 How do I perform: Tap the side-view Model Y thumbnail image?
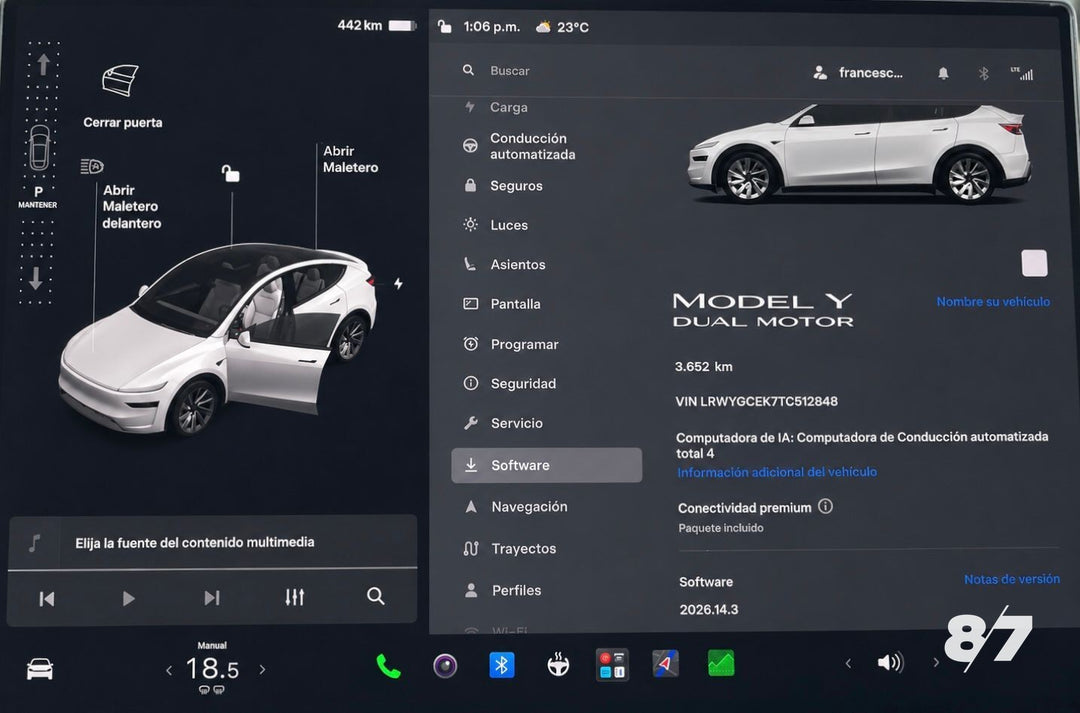(x=860, y=154)
